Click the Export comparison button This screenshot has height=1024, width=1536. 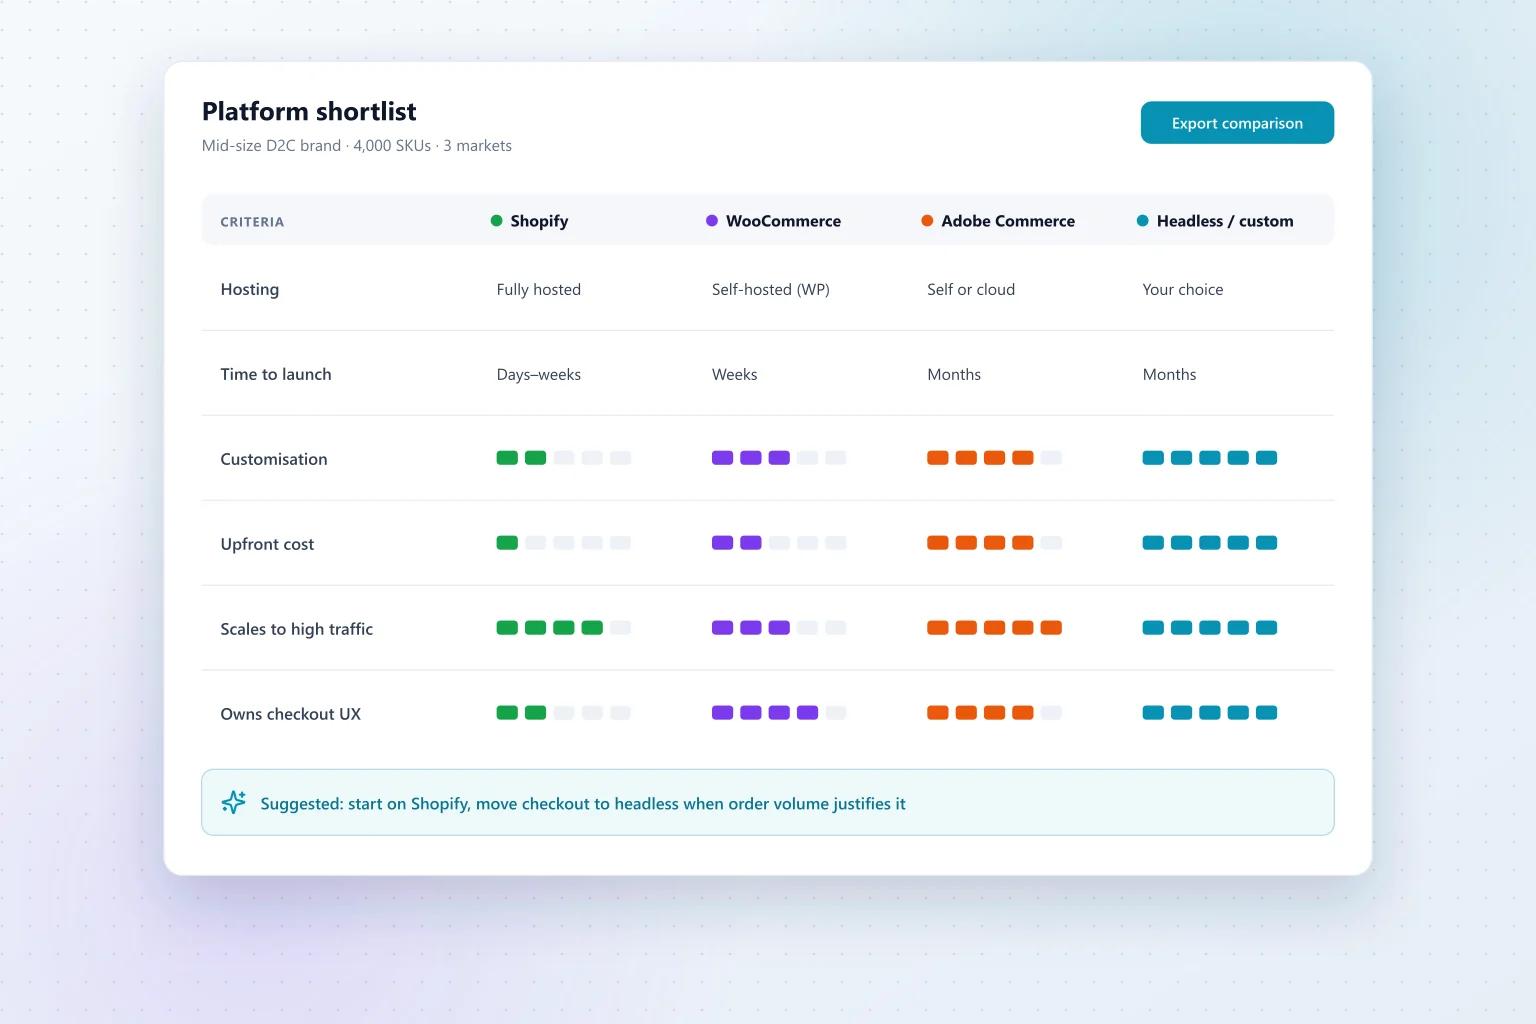(x=1237, y=123)
